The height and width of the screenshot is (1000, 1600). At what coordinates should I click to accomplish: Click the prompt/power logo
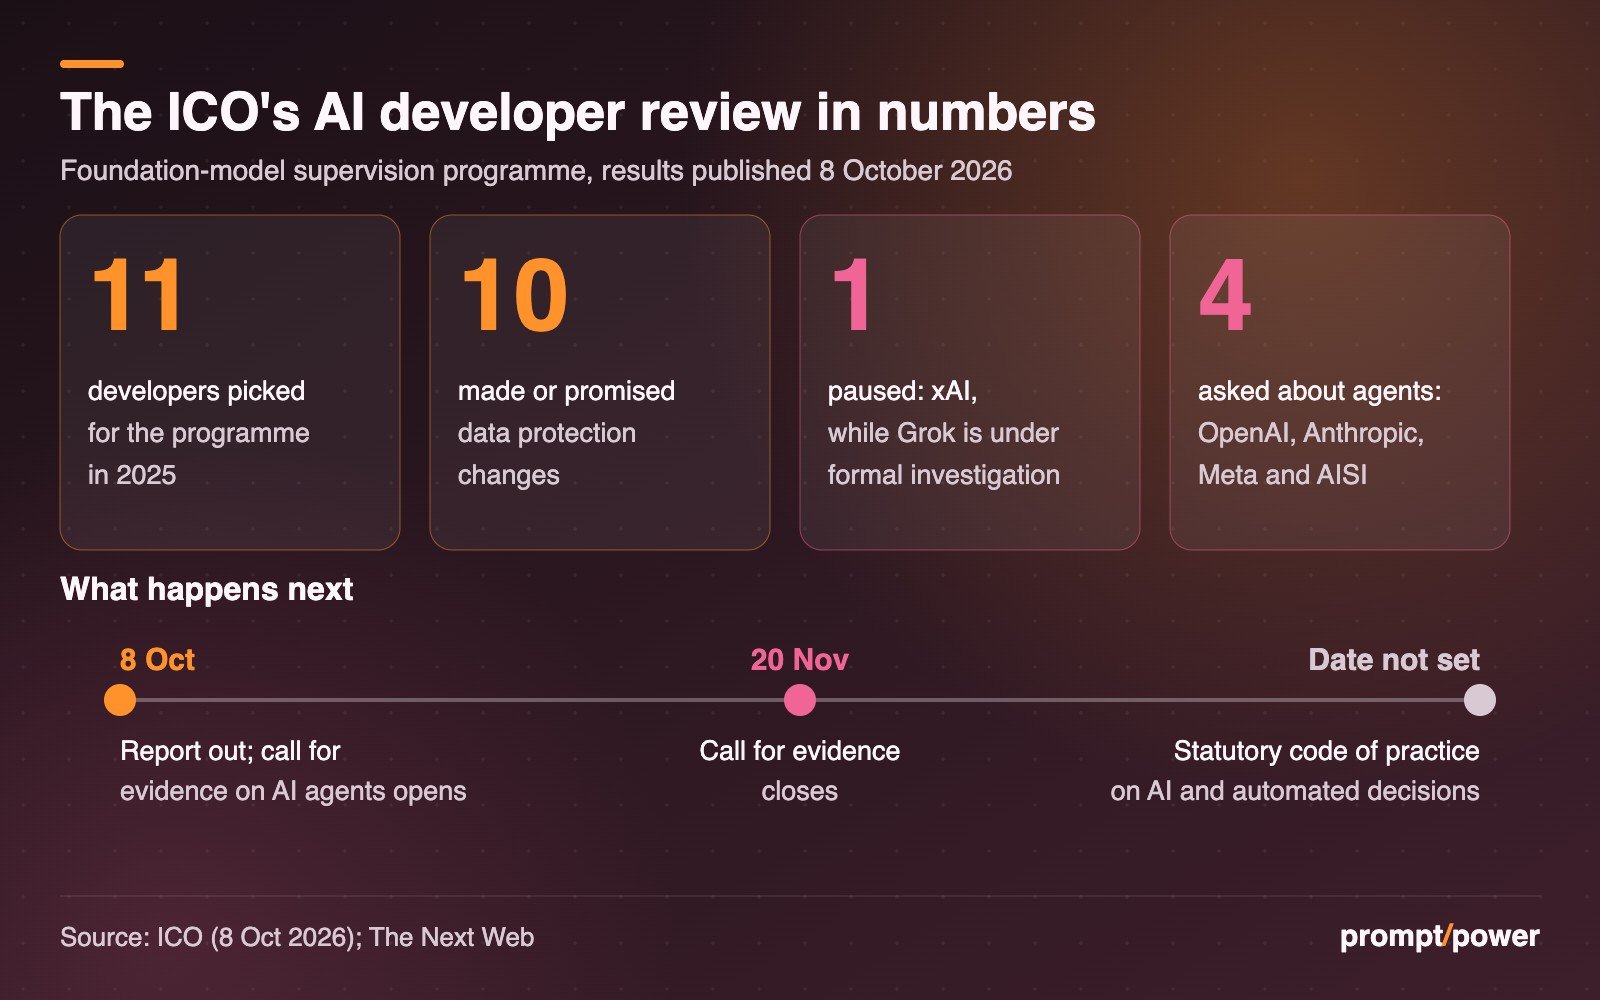tap(1440, 937)
